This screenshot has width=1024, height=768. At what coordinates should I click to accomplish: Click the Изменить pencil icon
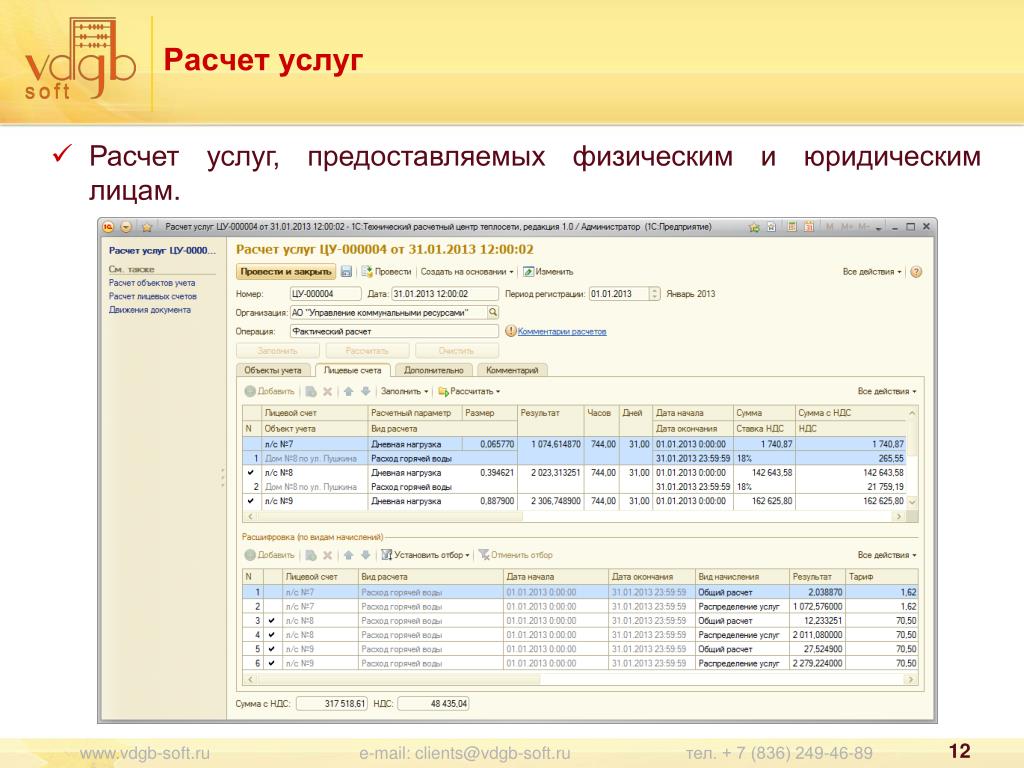529,271
